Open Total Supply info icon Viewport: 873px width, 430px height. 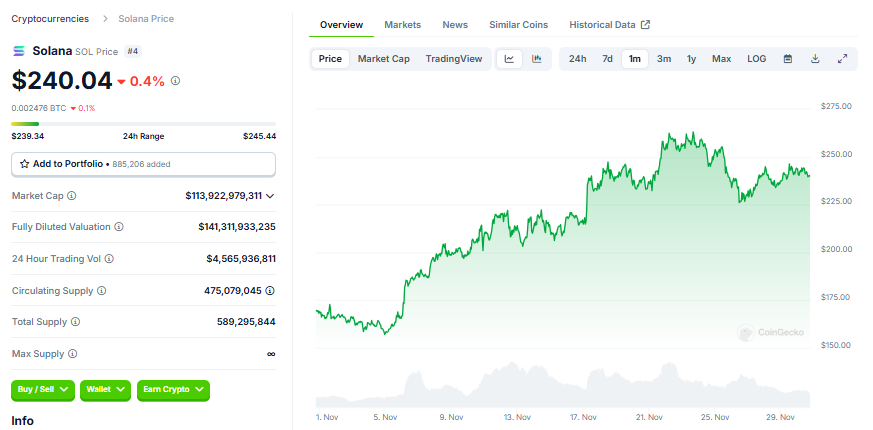pos(75,322)
